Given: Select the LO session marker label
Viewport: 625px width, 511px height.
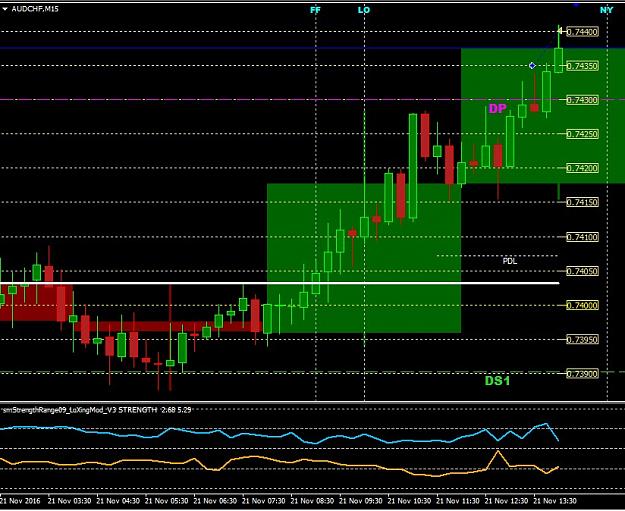Looking at the screenshot, I should (x=364, y=10).
